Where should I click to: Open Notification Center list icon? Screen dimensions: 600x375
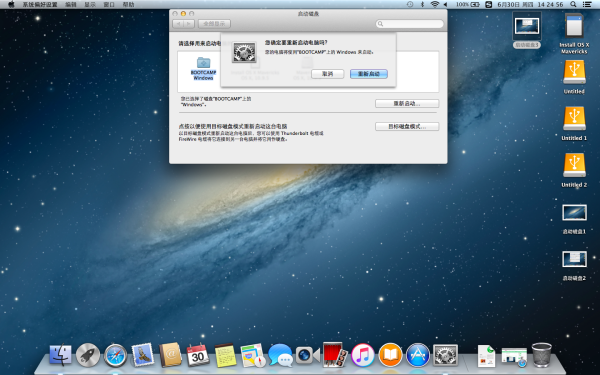coord(587,5)
